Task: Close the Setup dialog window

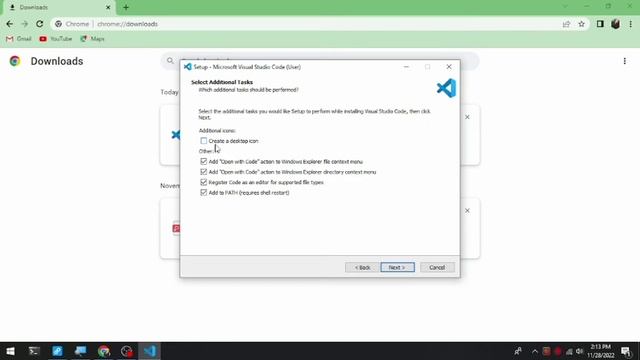Action: [449, 67]
